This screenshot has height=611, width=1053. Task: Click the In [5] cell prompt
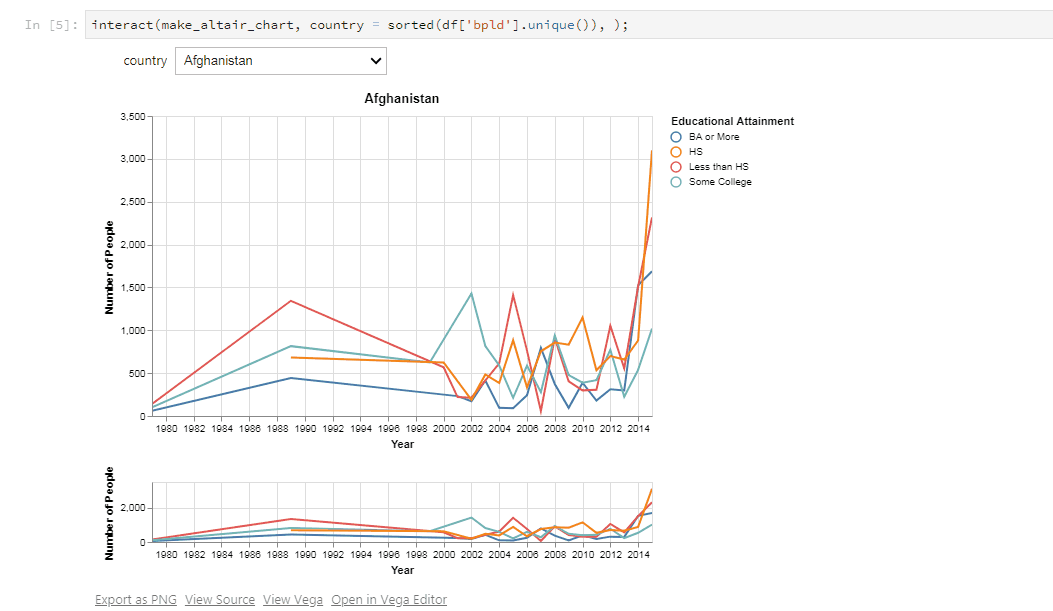pos(51,25)
